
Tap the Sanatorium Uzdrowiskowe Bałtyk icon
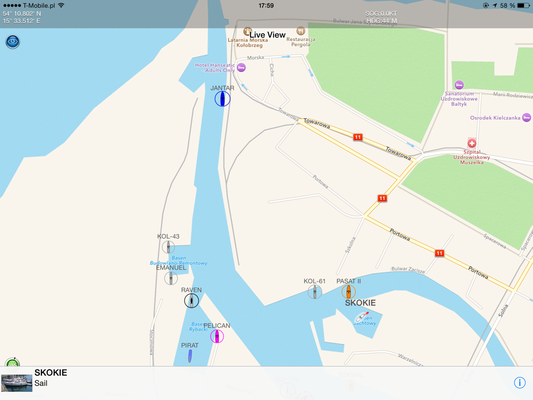coord(459,85)
